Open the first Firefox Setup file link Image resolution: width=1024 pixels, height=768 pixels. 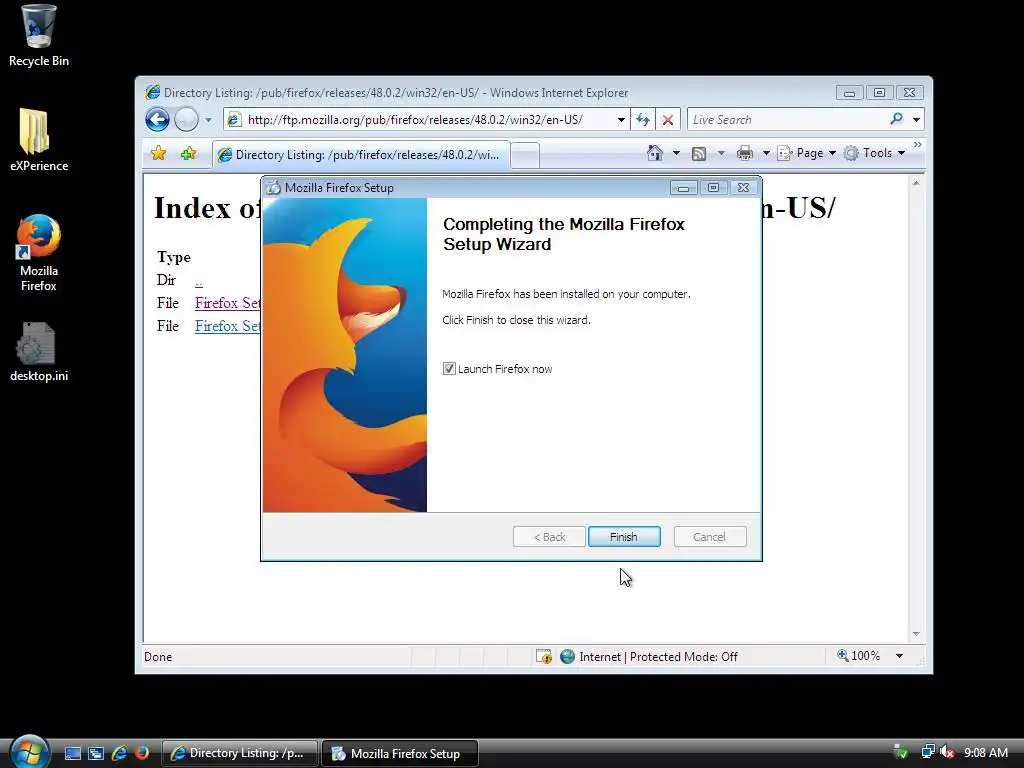click(x=227, y=303)
